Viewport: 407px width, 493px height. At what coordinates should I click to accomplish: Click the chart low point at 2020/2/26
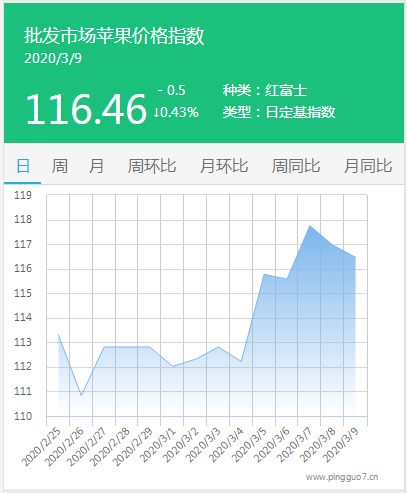tap(81, 396)
